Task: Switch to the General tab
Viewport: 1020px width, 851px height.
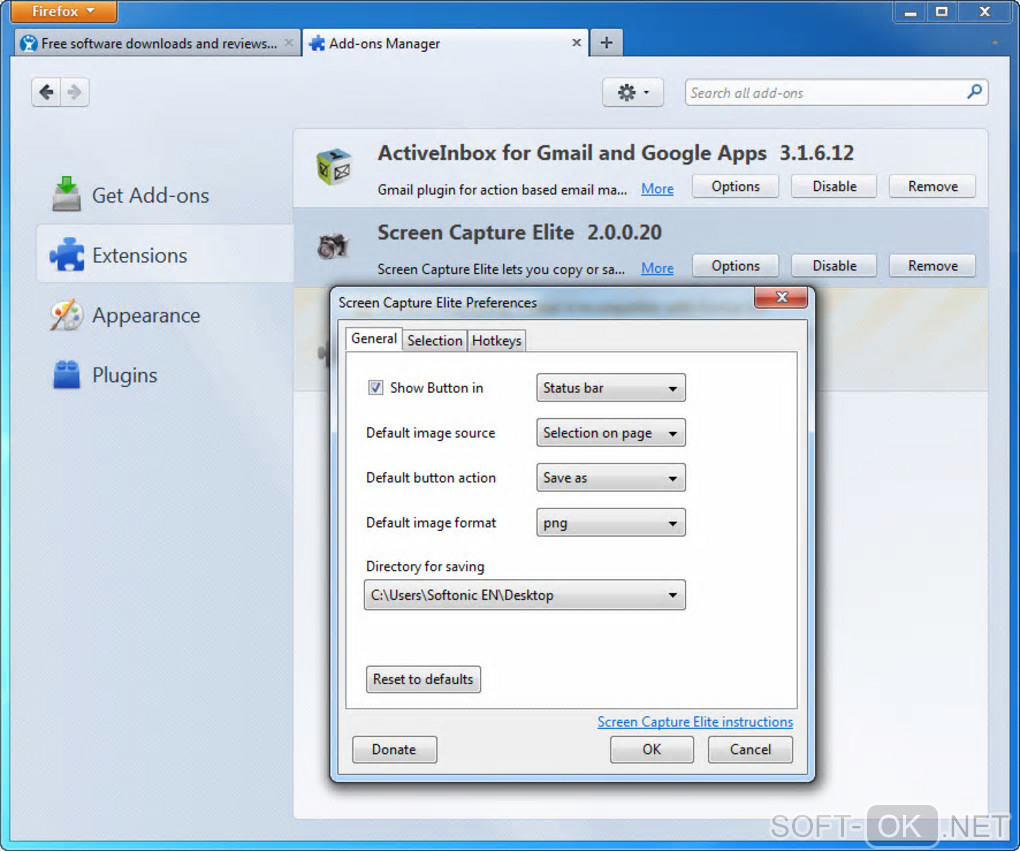Action: point(373,339)
